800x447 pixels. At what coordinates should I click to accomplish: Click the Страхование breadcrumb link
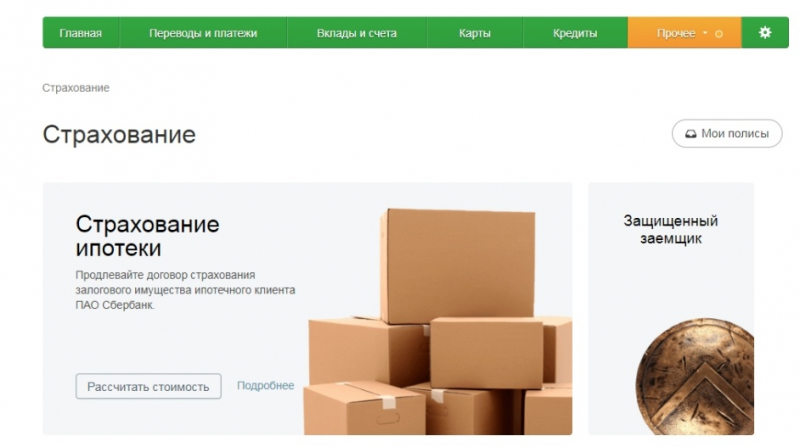pyautogui.click(x=76, y=88)
